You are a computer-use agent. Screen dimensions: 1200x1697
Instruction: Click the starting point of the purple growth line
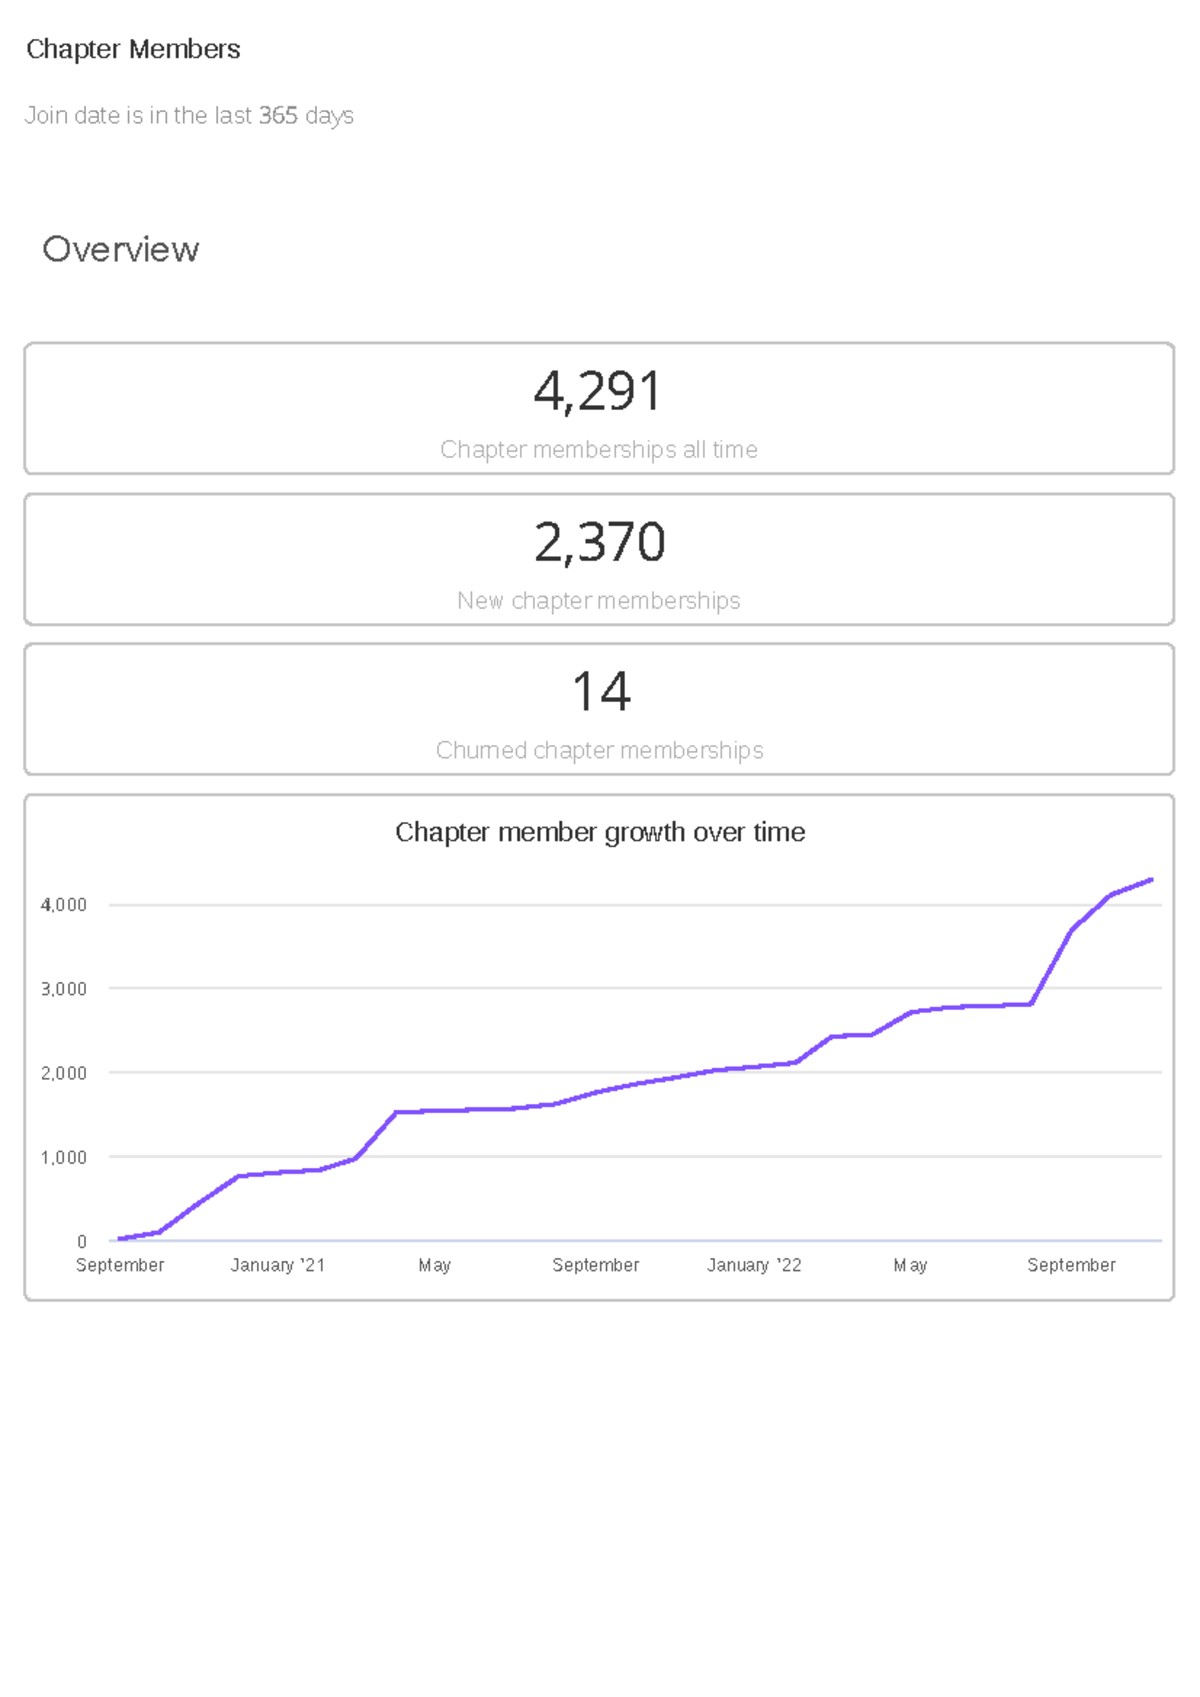(120, 1239)
